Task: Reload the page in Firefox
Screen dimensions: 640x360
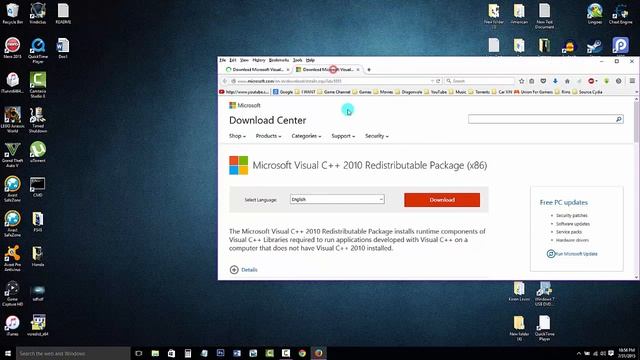Action: (438, 81)
